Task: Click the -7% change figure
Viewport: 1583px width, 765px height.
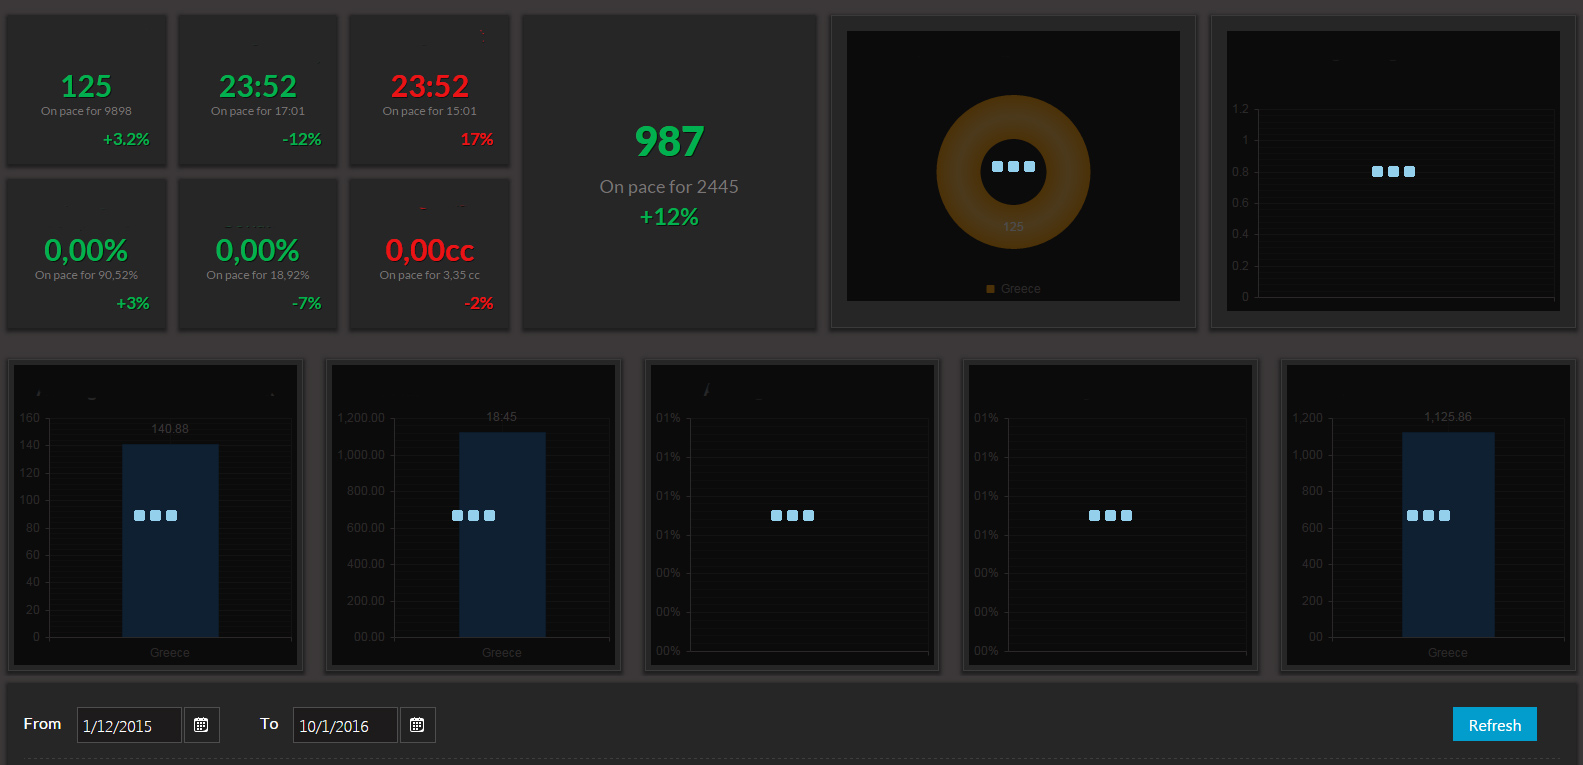Action: [x=307, y=303]
